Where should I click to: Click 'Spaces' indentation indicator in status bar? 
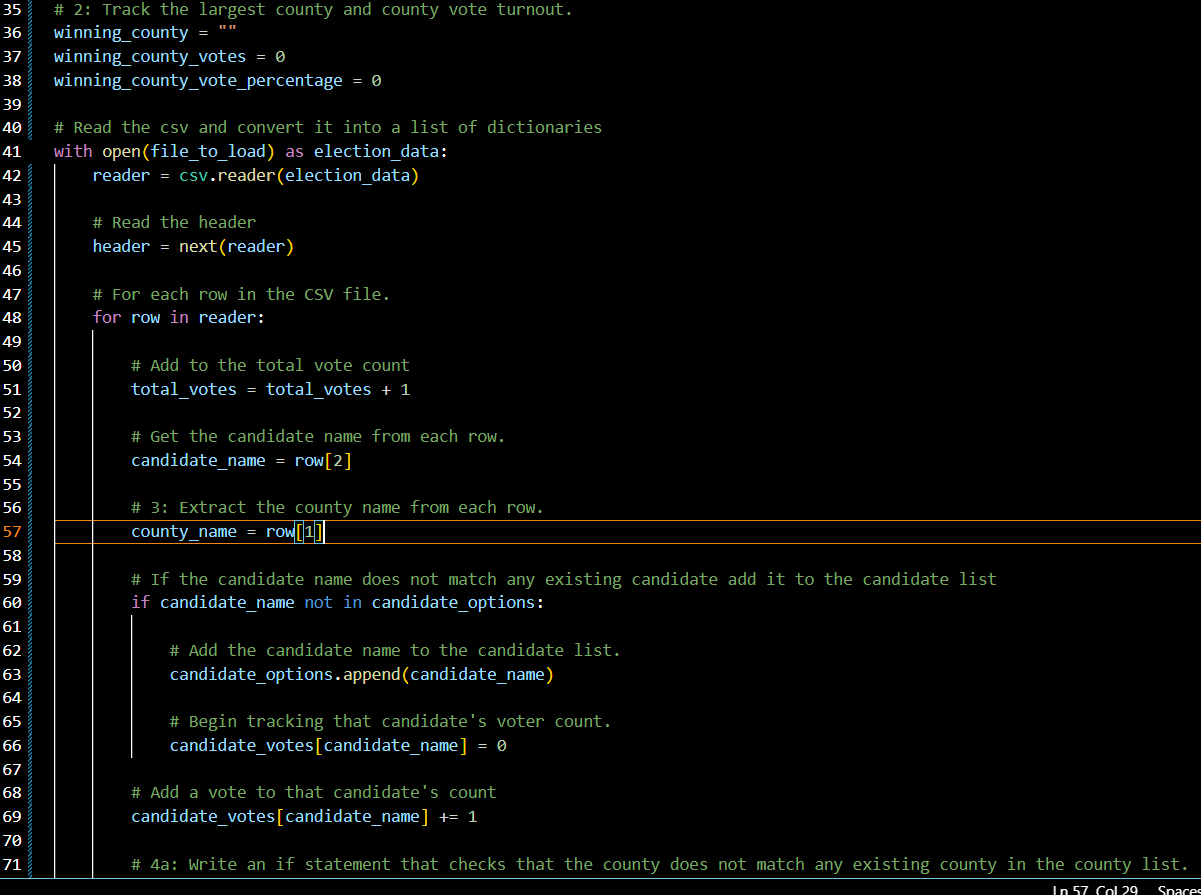point(1180,889)
